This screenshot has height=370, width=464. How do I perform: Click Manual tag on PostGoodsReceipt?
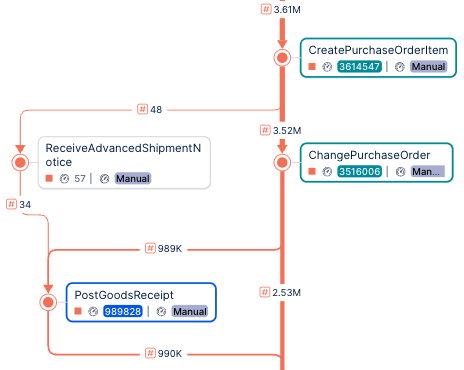pyautogui.click(x=190, y=311)
